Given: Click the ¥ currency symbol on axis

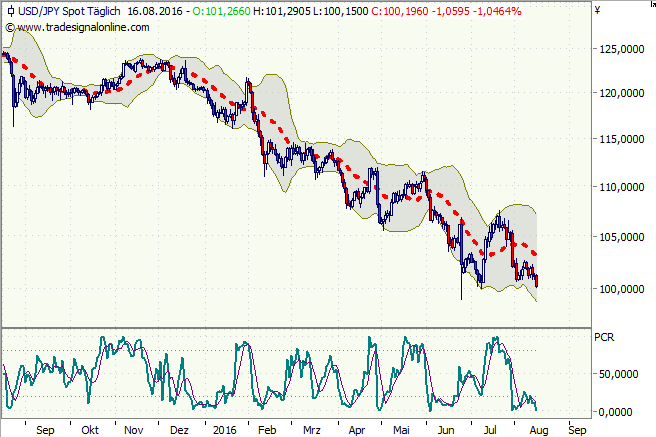Looking at the screenshot, I should click(597, 10).
